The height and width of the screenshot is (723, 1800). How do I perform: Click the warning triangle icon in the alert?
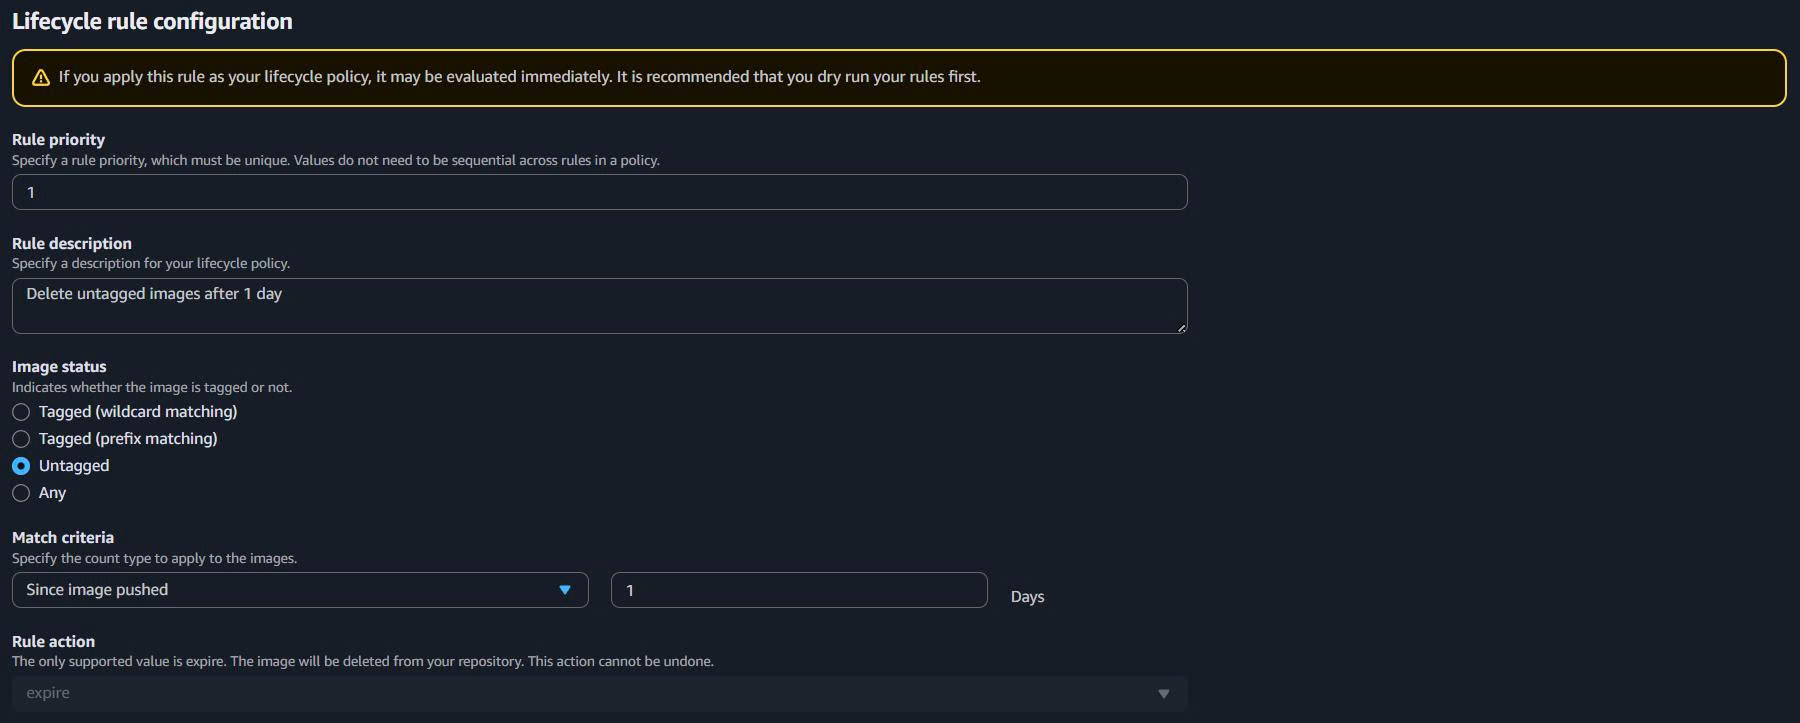(41, 78)
